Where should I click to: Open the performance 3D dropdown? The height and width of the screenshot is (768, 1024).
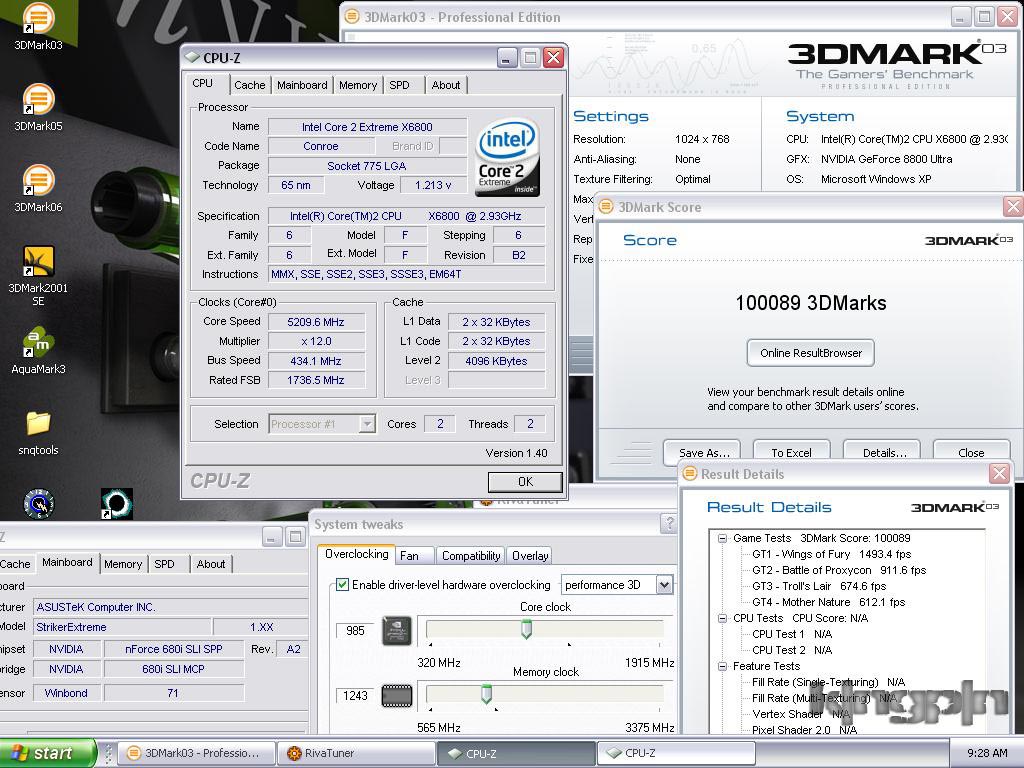click(x=664, y=584)
